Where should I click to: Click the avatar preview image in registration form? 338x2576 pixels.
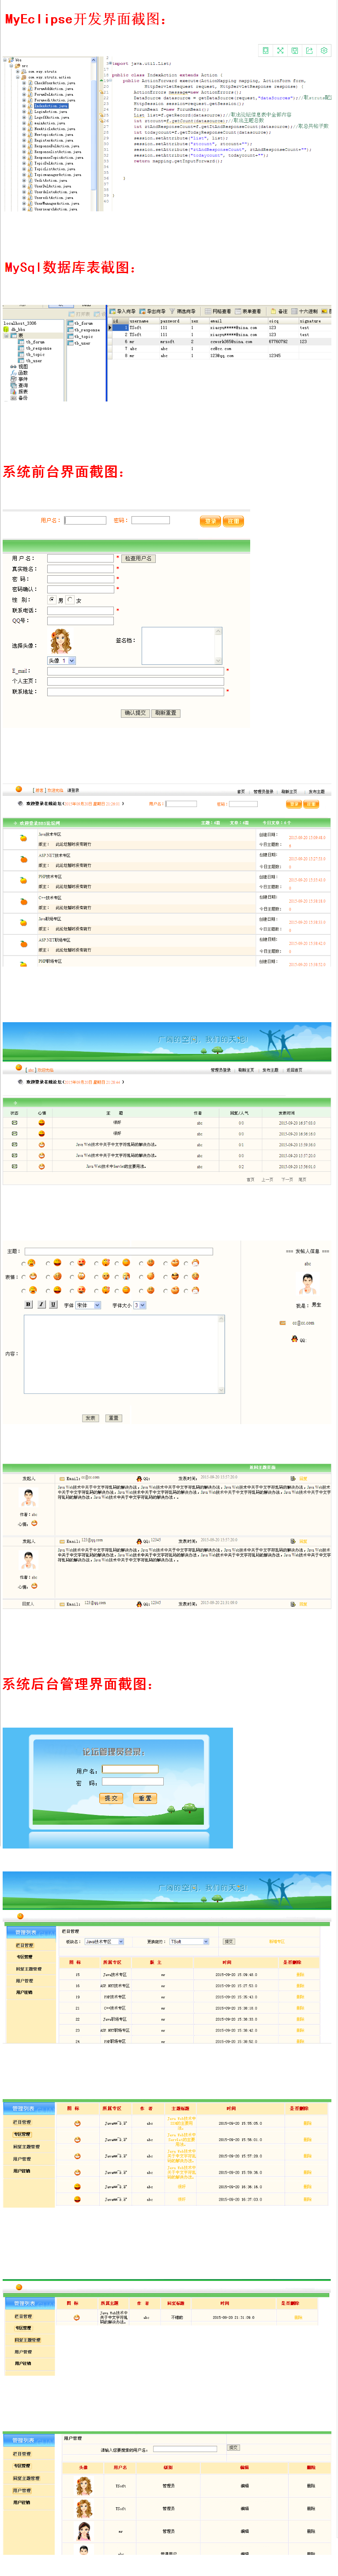pyautogui.click(x=61, y=641)
